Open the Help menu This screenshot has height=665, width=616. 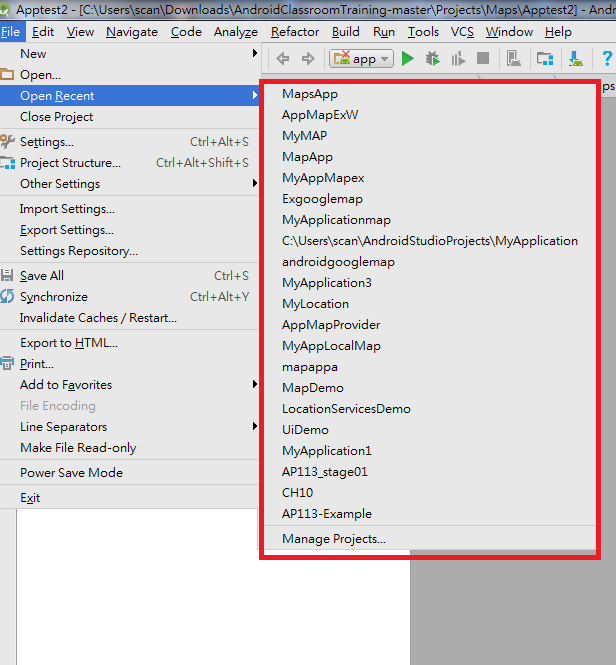click(558, 32)
